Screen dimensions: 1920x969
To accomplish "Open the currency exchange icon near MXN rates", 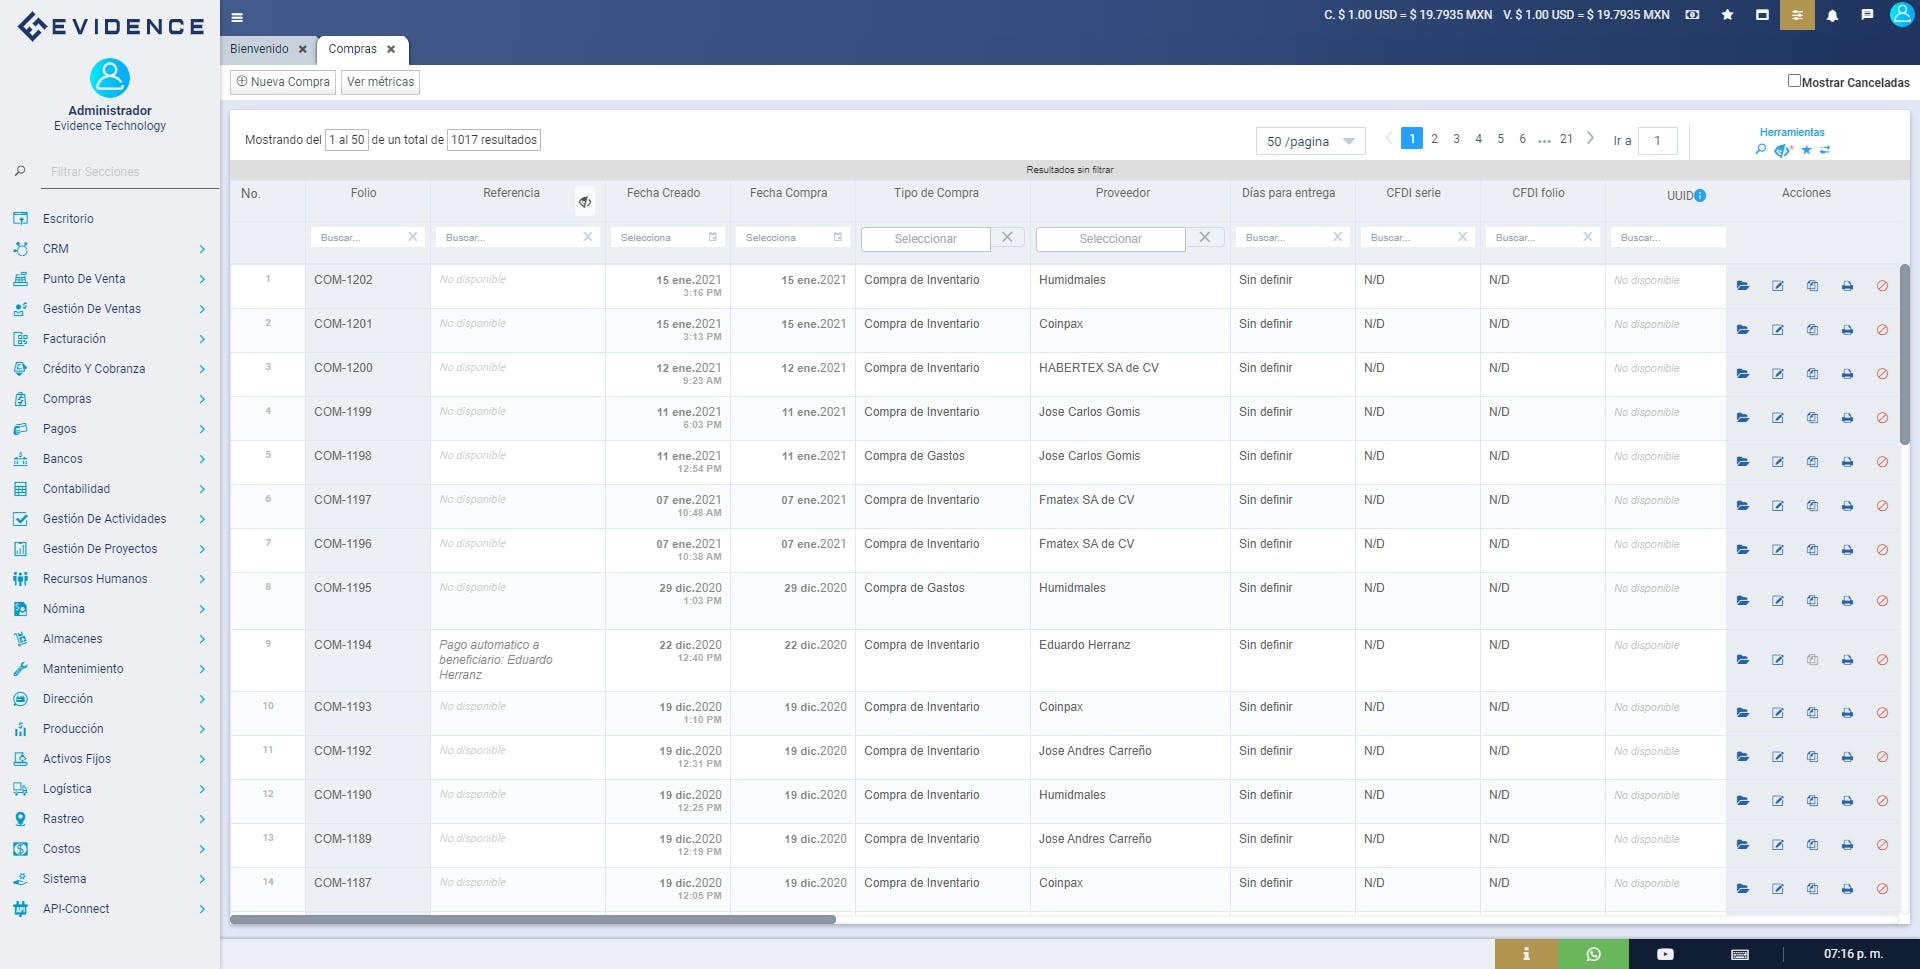I will (1690, 16).
